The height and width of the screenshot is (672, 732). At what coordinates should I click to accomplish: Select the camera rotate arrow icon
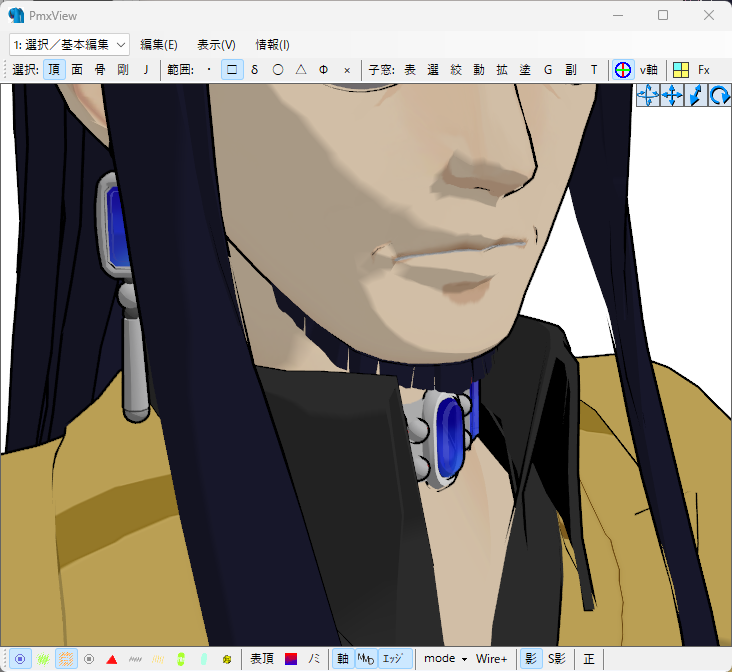(x=719, y=96)
